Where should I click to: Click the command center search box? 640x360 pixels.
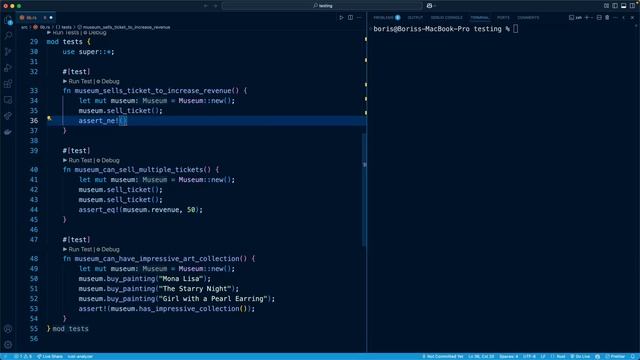tap(322, 6)
